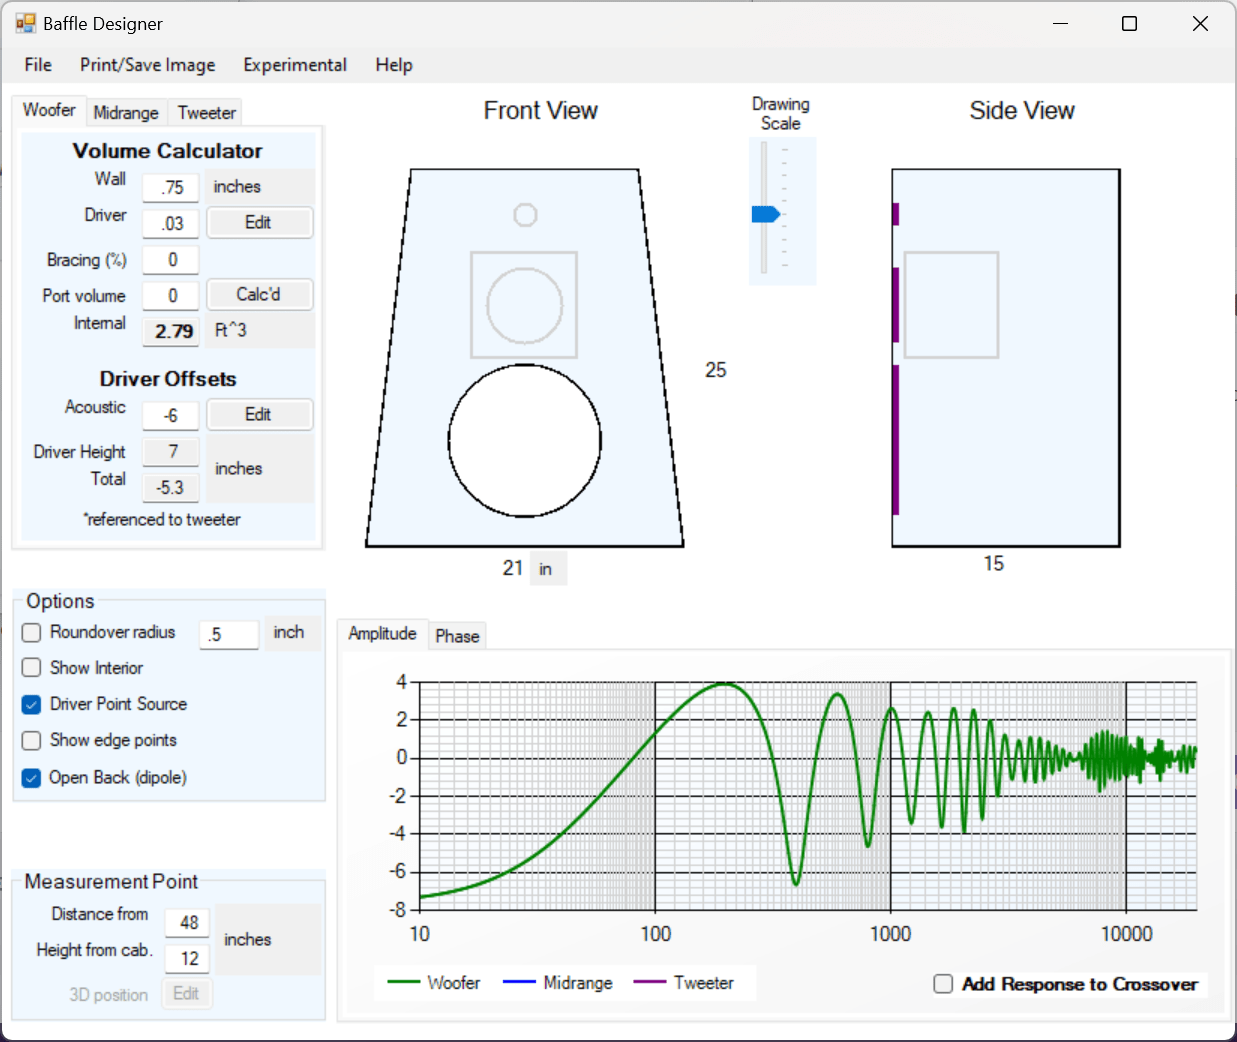Enable the Roundover radius checkbox
Image resolution: width=1237 pixels, height=1042 pixels.
click(x=32, y=632)
